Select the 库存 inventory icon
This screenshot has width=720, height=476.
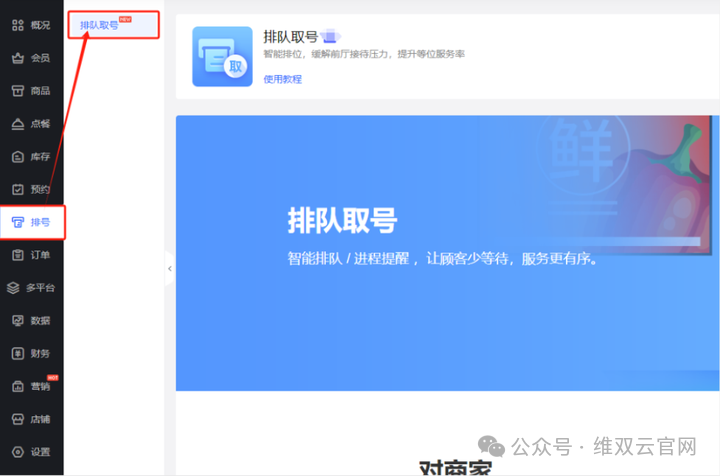[17, 157]
